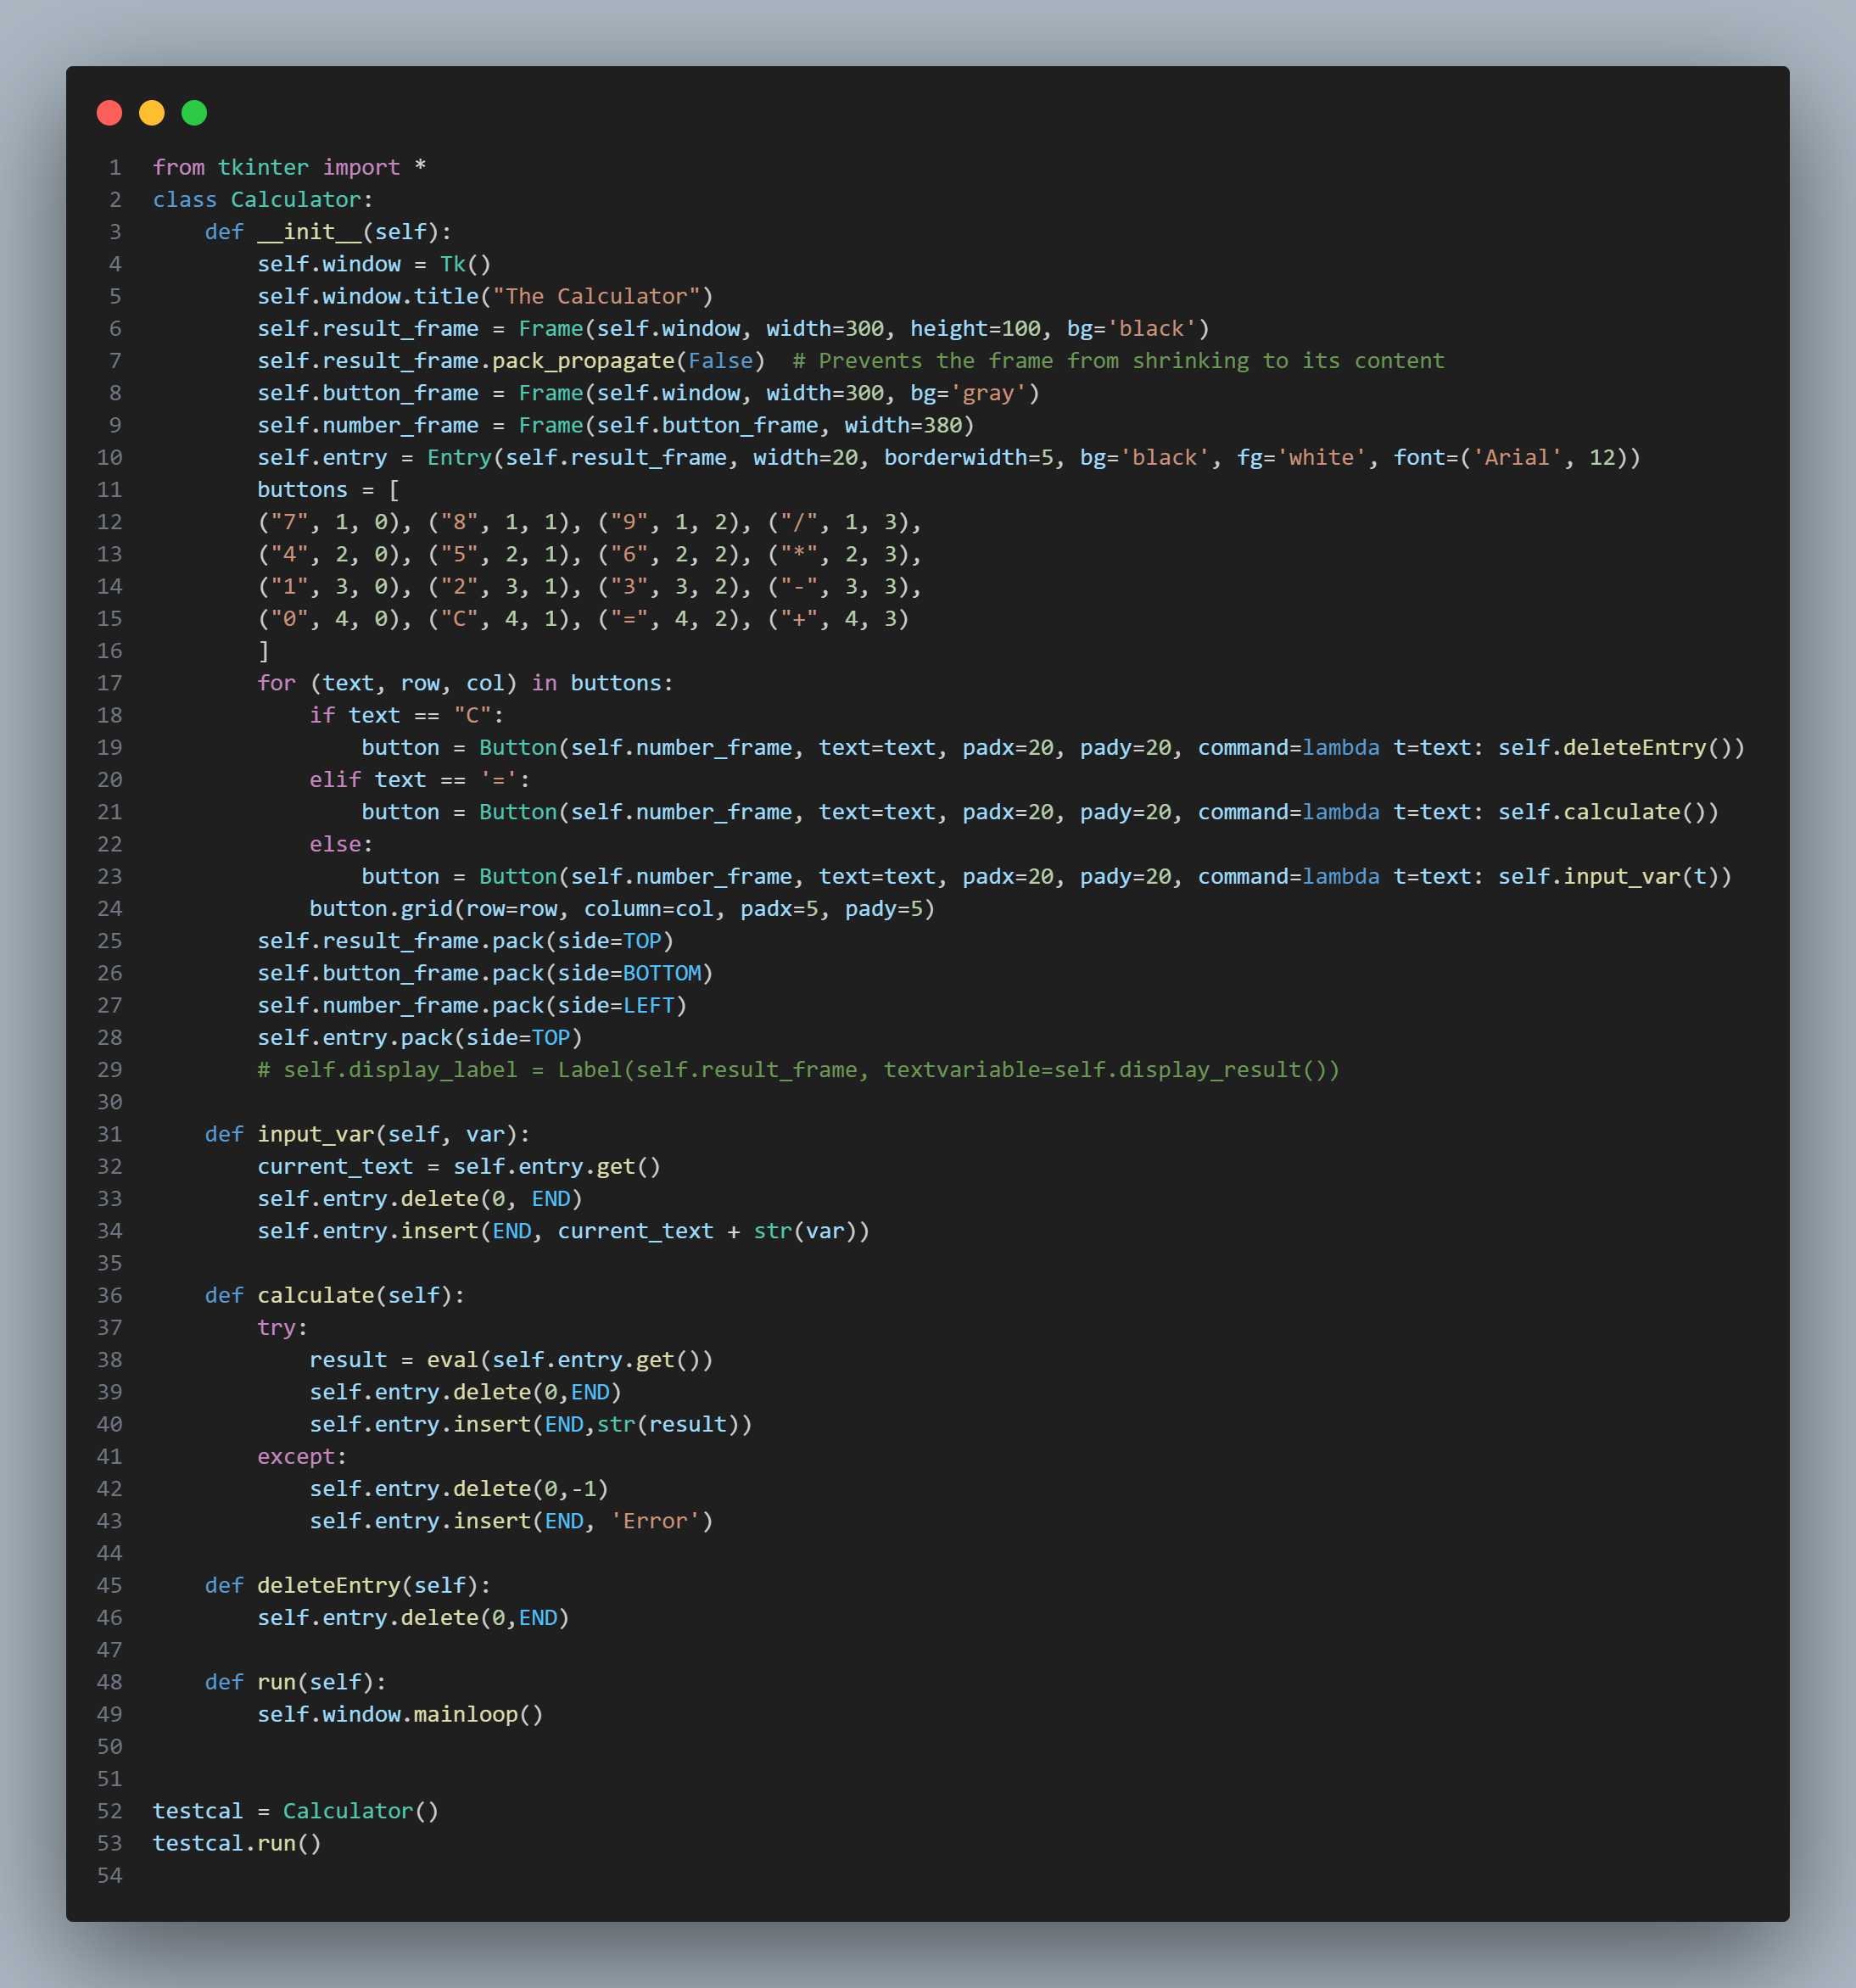Click the red close dot
Viewport: 1856px width, 1988px height.
(109, 113)
